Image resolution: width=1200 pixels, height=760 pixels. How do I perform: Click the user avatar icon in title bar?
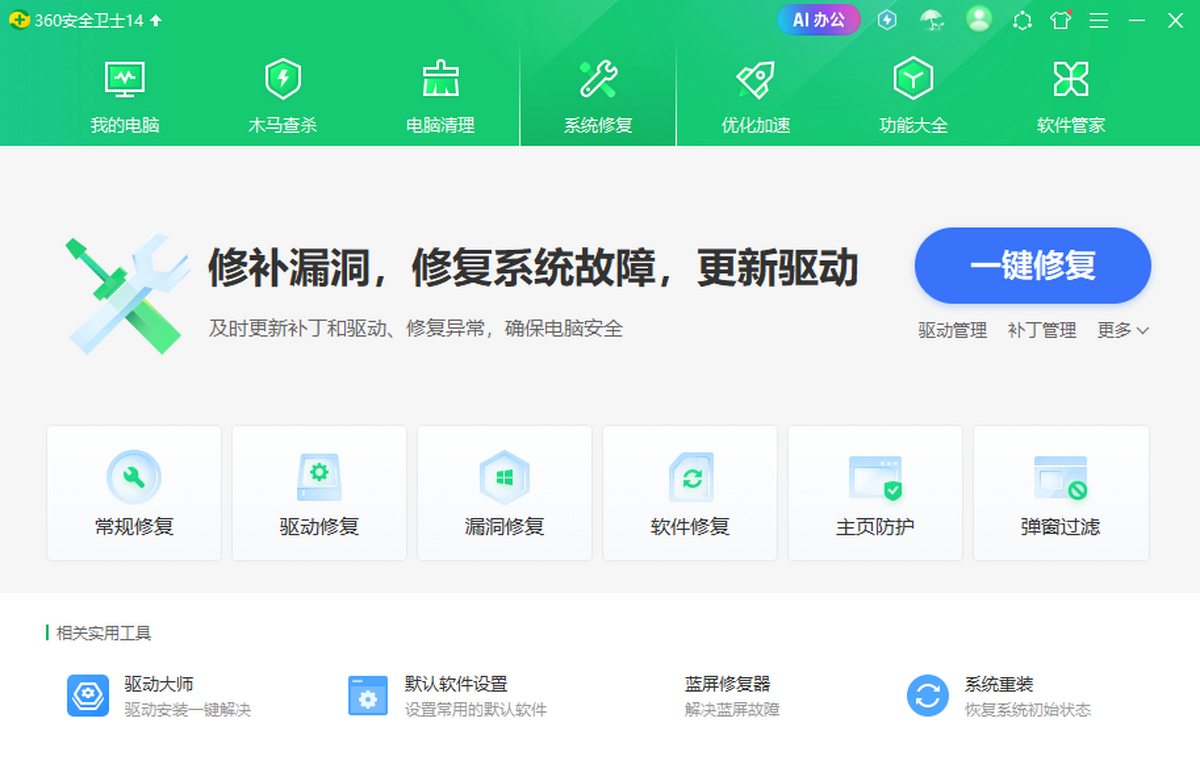click(x=979, y=19)
